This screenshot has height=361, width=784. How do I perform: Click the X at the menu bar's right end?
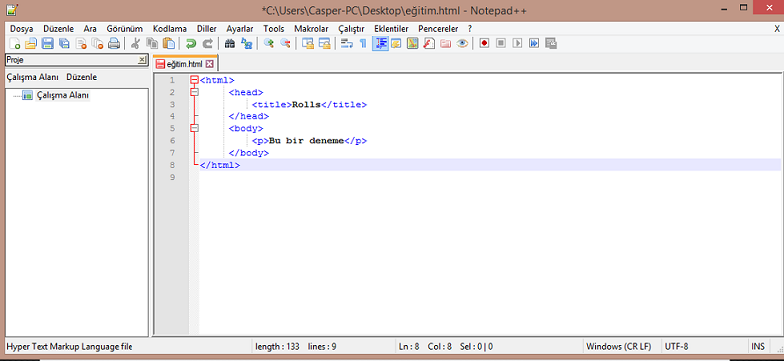[777, 29]
